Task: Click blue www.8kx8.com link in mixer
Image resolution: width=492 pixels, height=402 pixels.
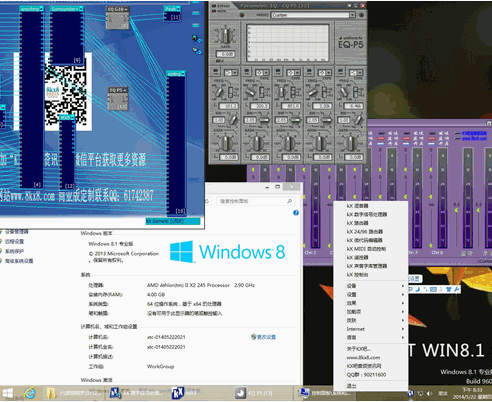Action: [x=474, y=138]
